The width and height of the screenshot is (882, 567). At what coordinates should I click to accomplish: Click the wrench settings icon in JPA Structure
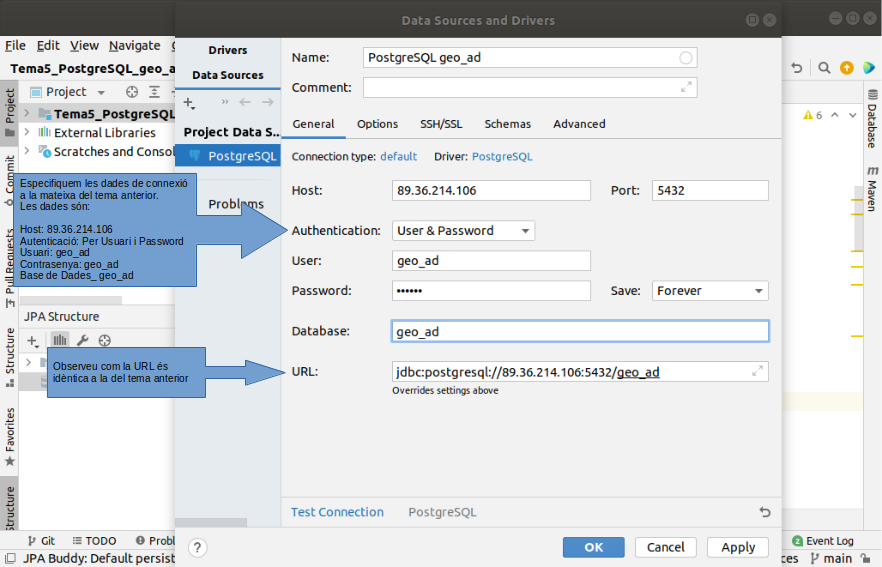click(x=82, y=340)
